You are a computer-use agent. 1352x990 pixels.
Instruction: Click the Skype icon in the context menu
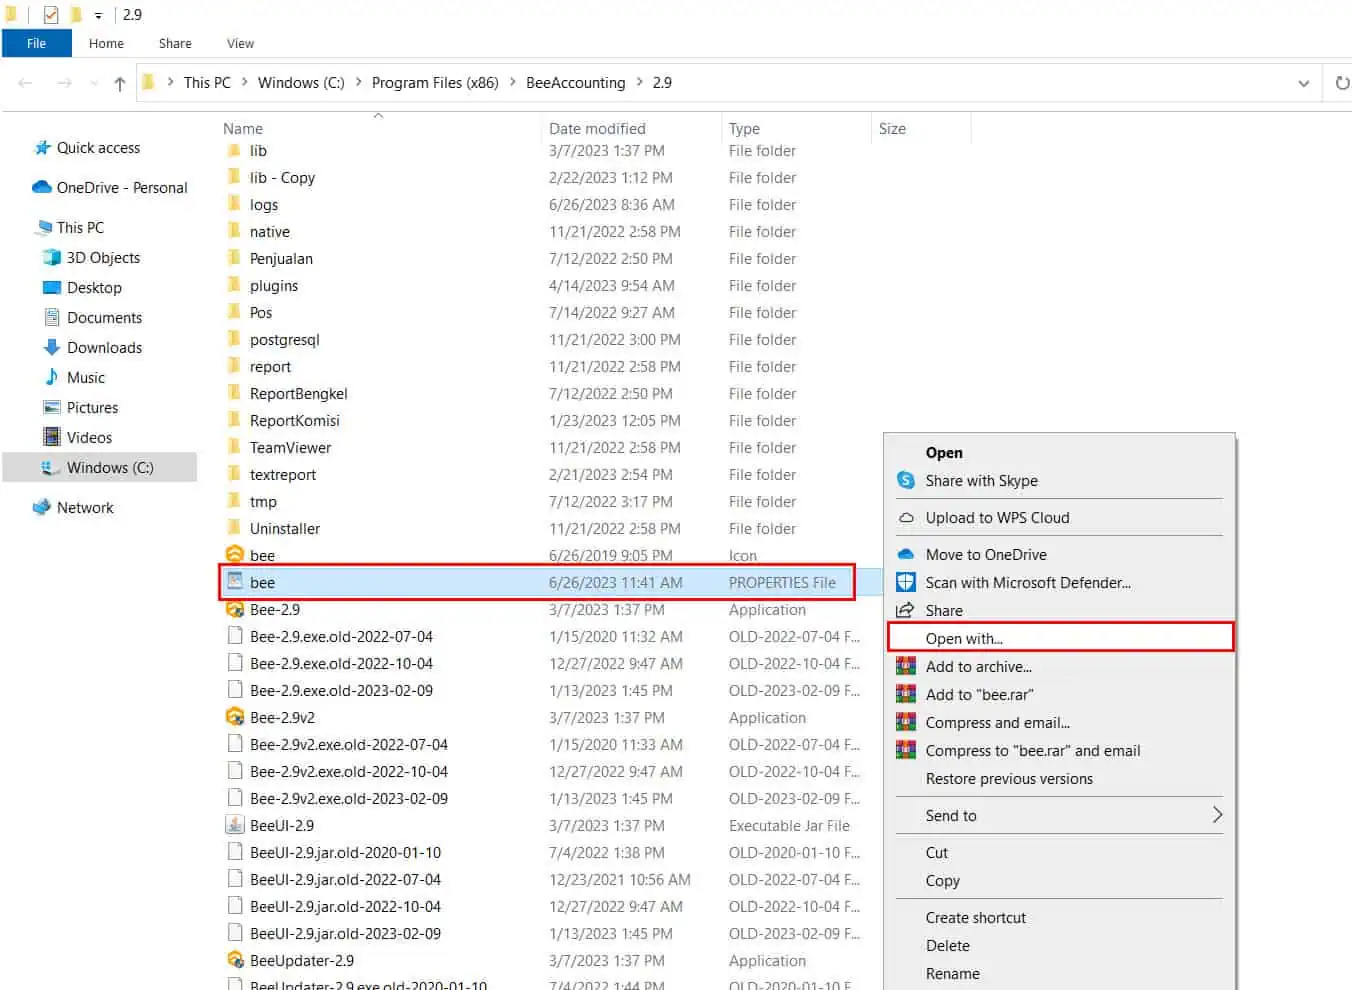[906, 480]
